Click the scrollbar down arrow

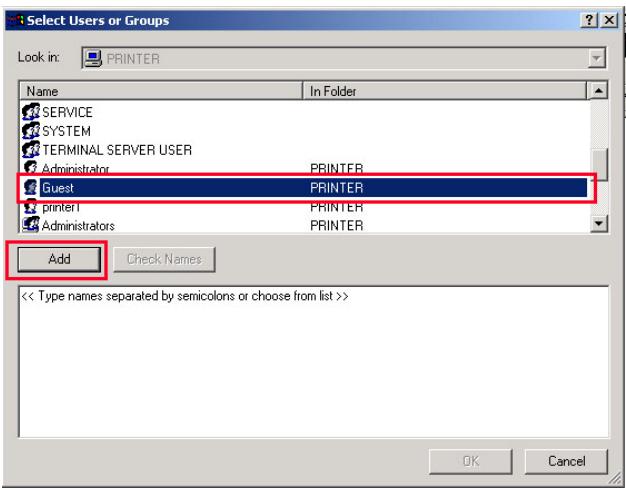coord(598,223)
